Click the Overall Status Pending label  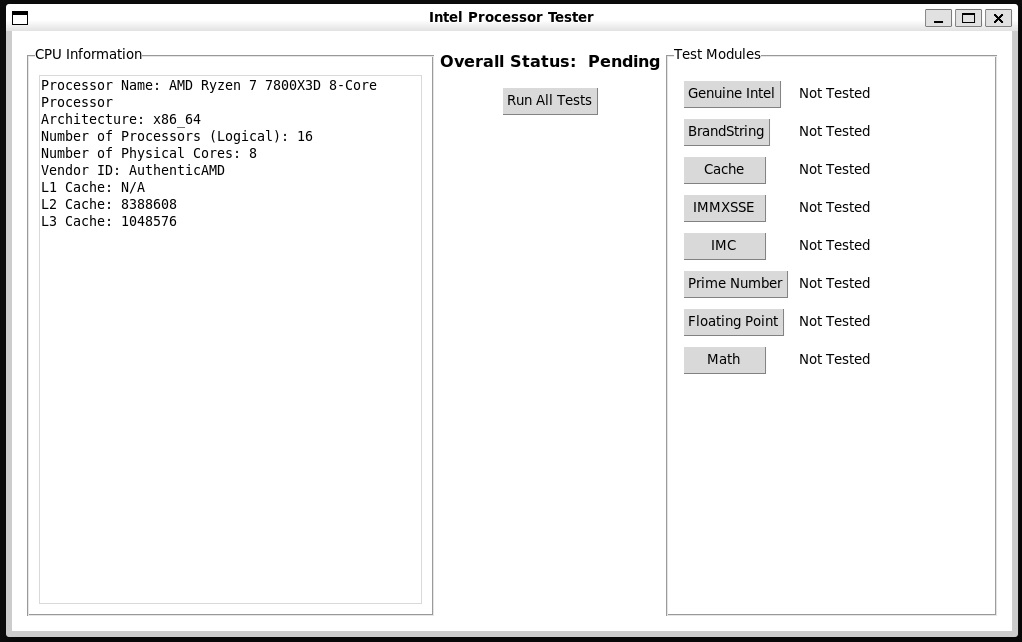click(550, 61)
